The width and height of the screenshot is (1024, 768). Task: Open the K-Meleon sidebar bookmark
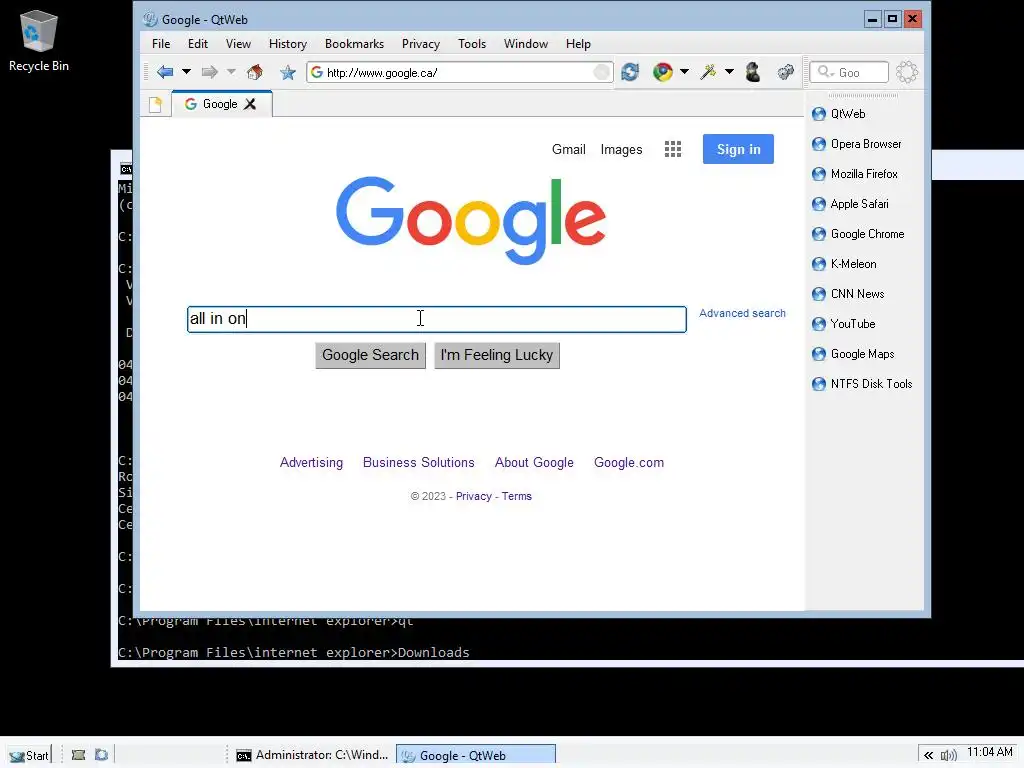(844, 264)
